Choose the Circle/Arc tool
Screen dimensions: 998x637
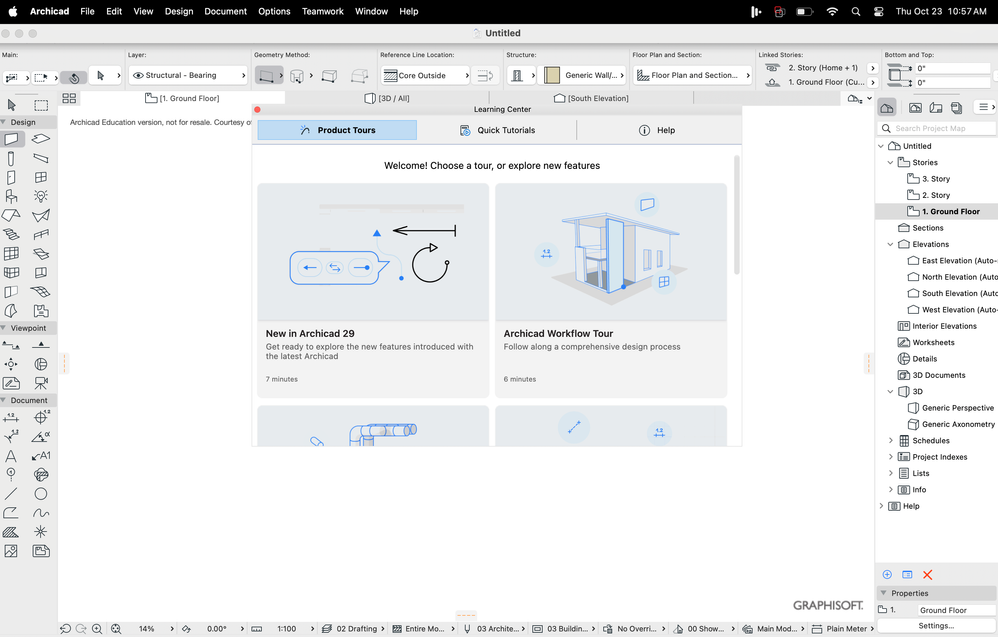point(41,494)
